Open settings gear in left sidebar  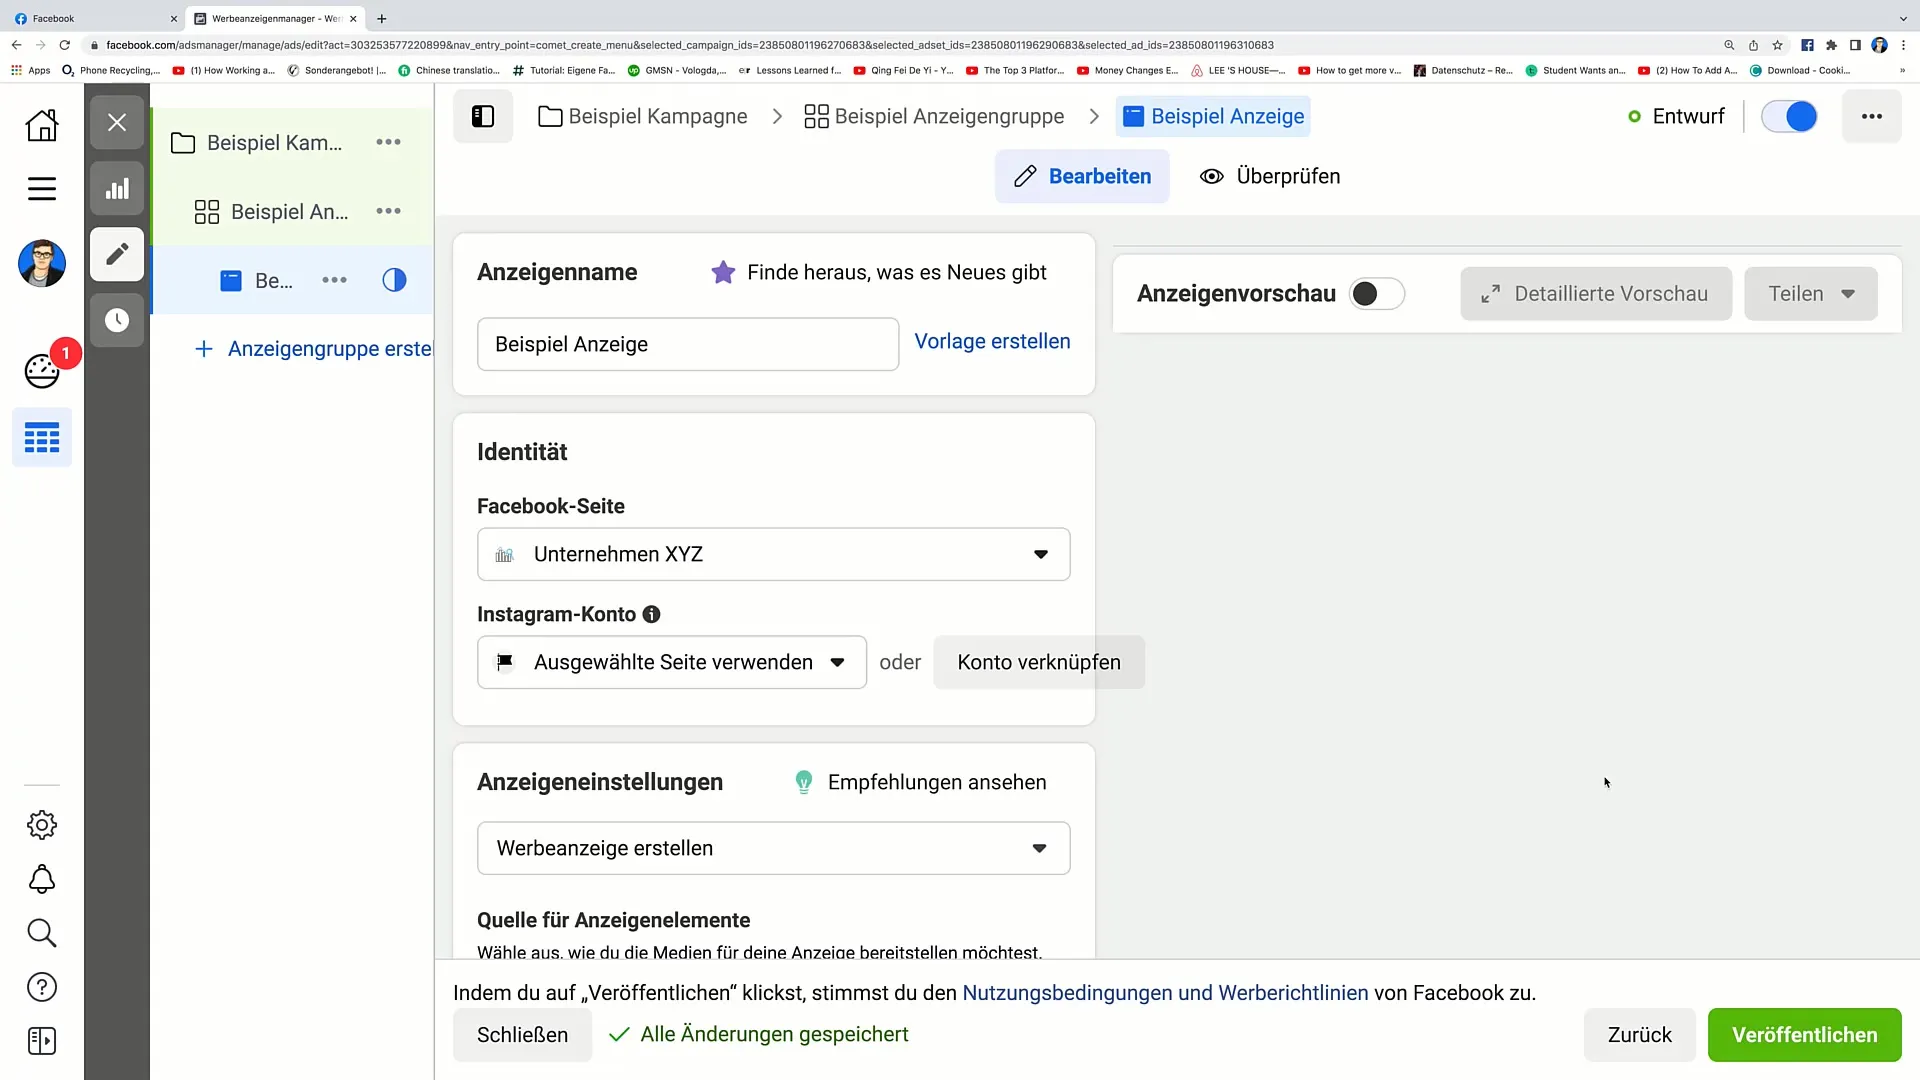point(42,825)
